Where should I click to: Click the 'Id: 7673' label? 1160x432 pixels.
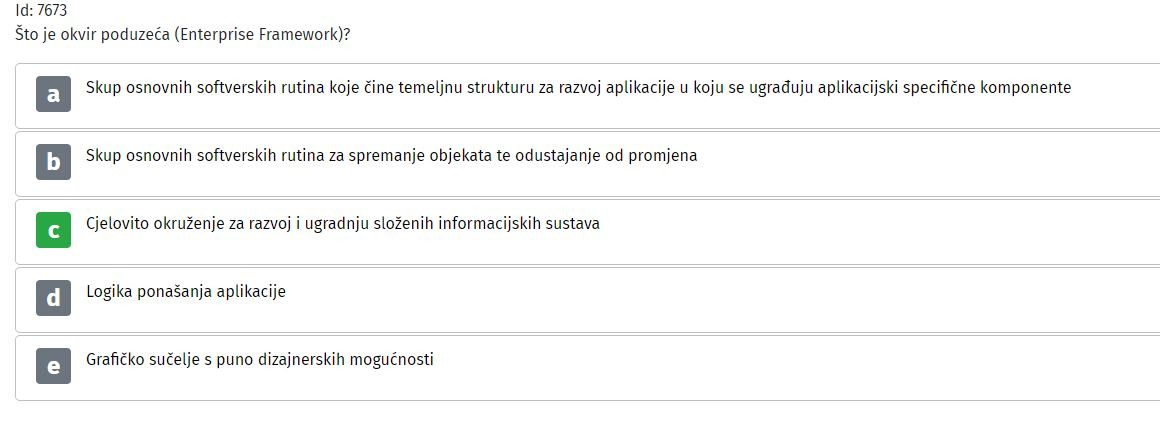tap(41, 11)
